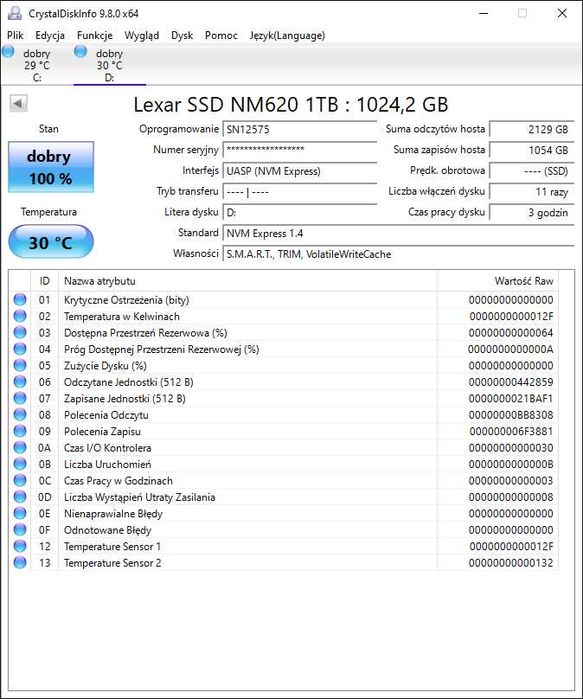Screen dimensions: 583x699
Task: Click the Liczba włączeń dysku value 11 razy
Action: click(x=532, y=192)
